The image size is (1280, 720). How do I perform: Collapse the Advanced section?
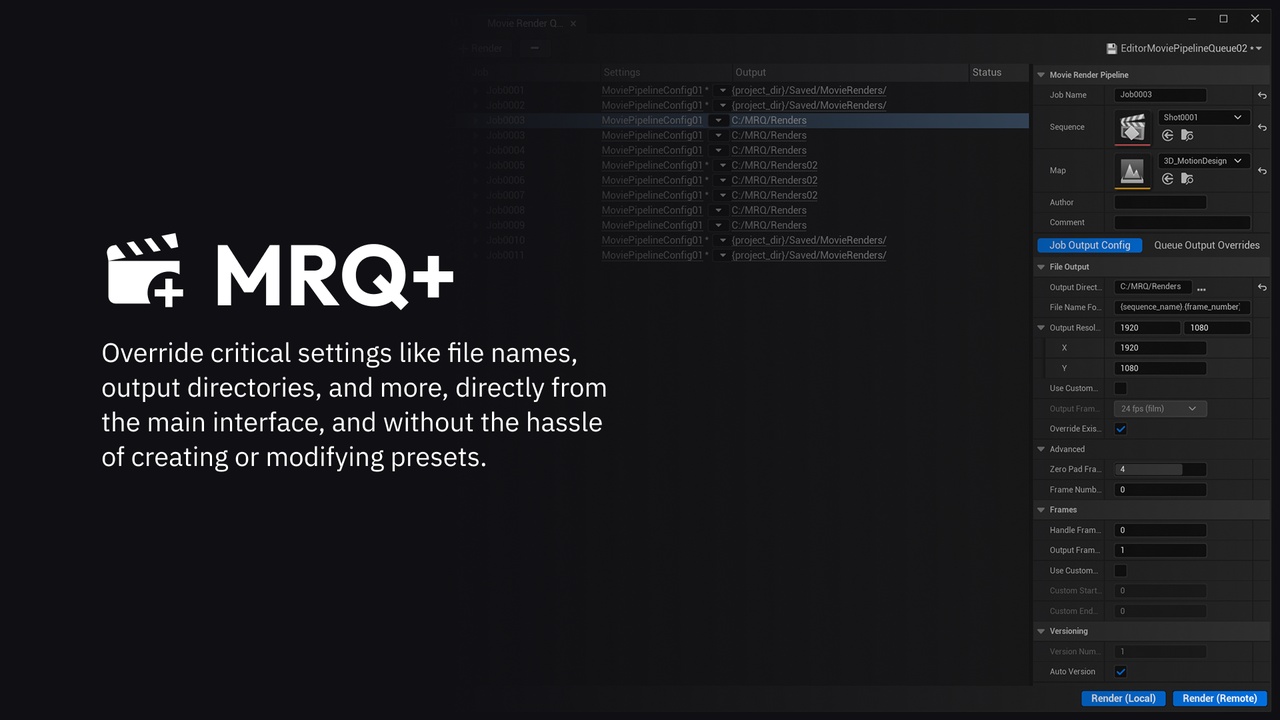1040,449
